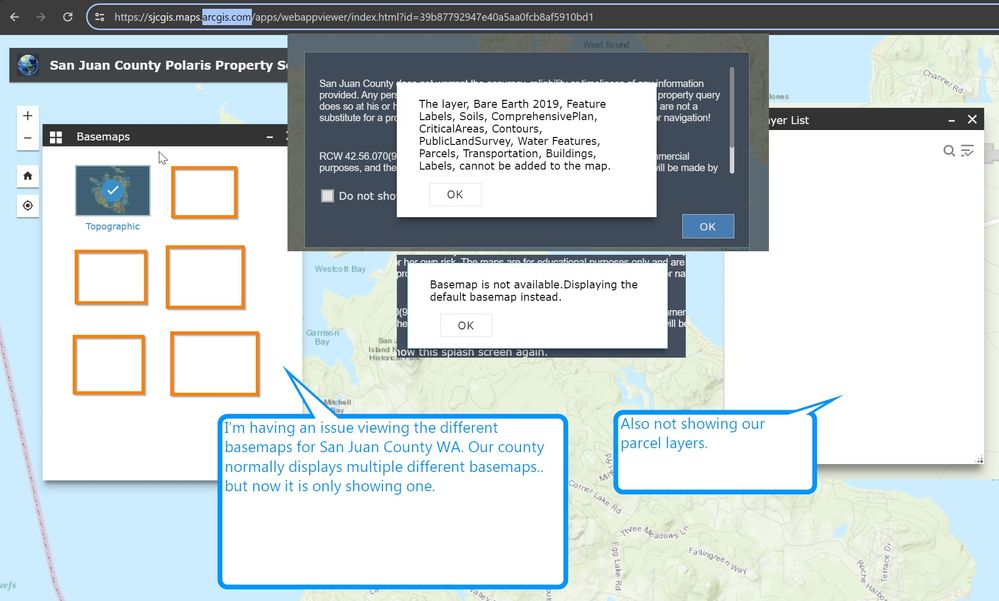Dismiss the Basemap not available message
Viewport: 999px width, 601px height.
(466, 325)
